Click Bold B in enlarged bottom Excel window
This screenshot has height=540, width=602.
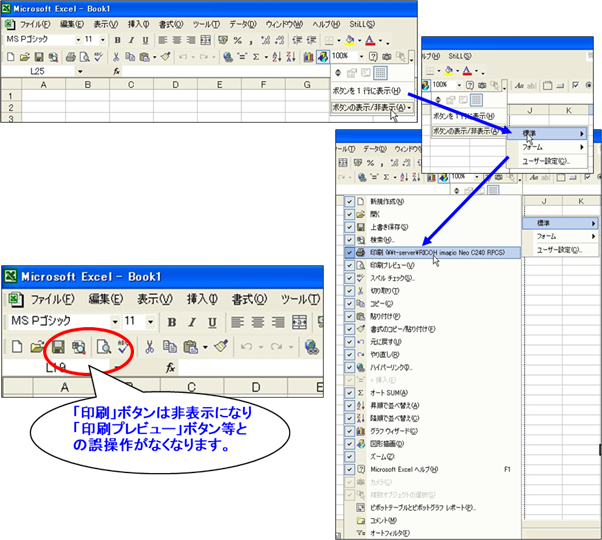(172, 322)
